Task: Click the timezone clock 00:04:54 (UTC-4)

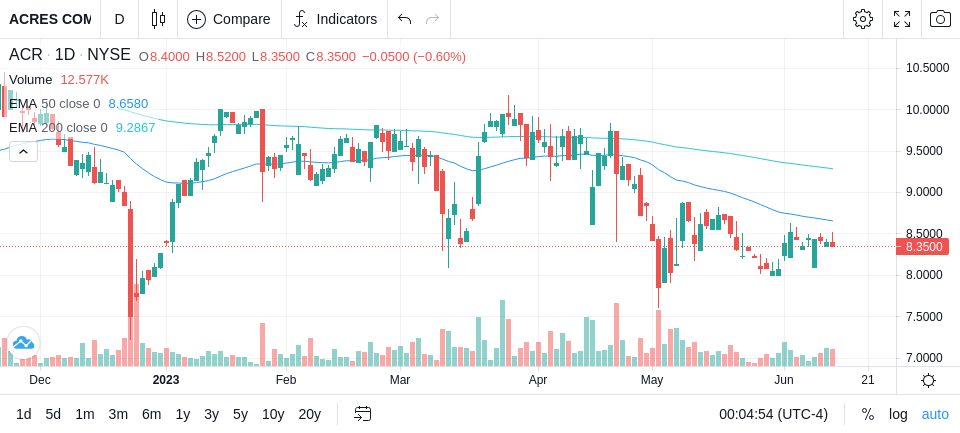Action: [x=773, y=414]
